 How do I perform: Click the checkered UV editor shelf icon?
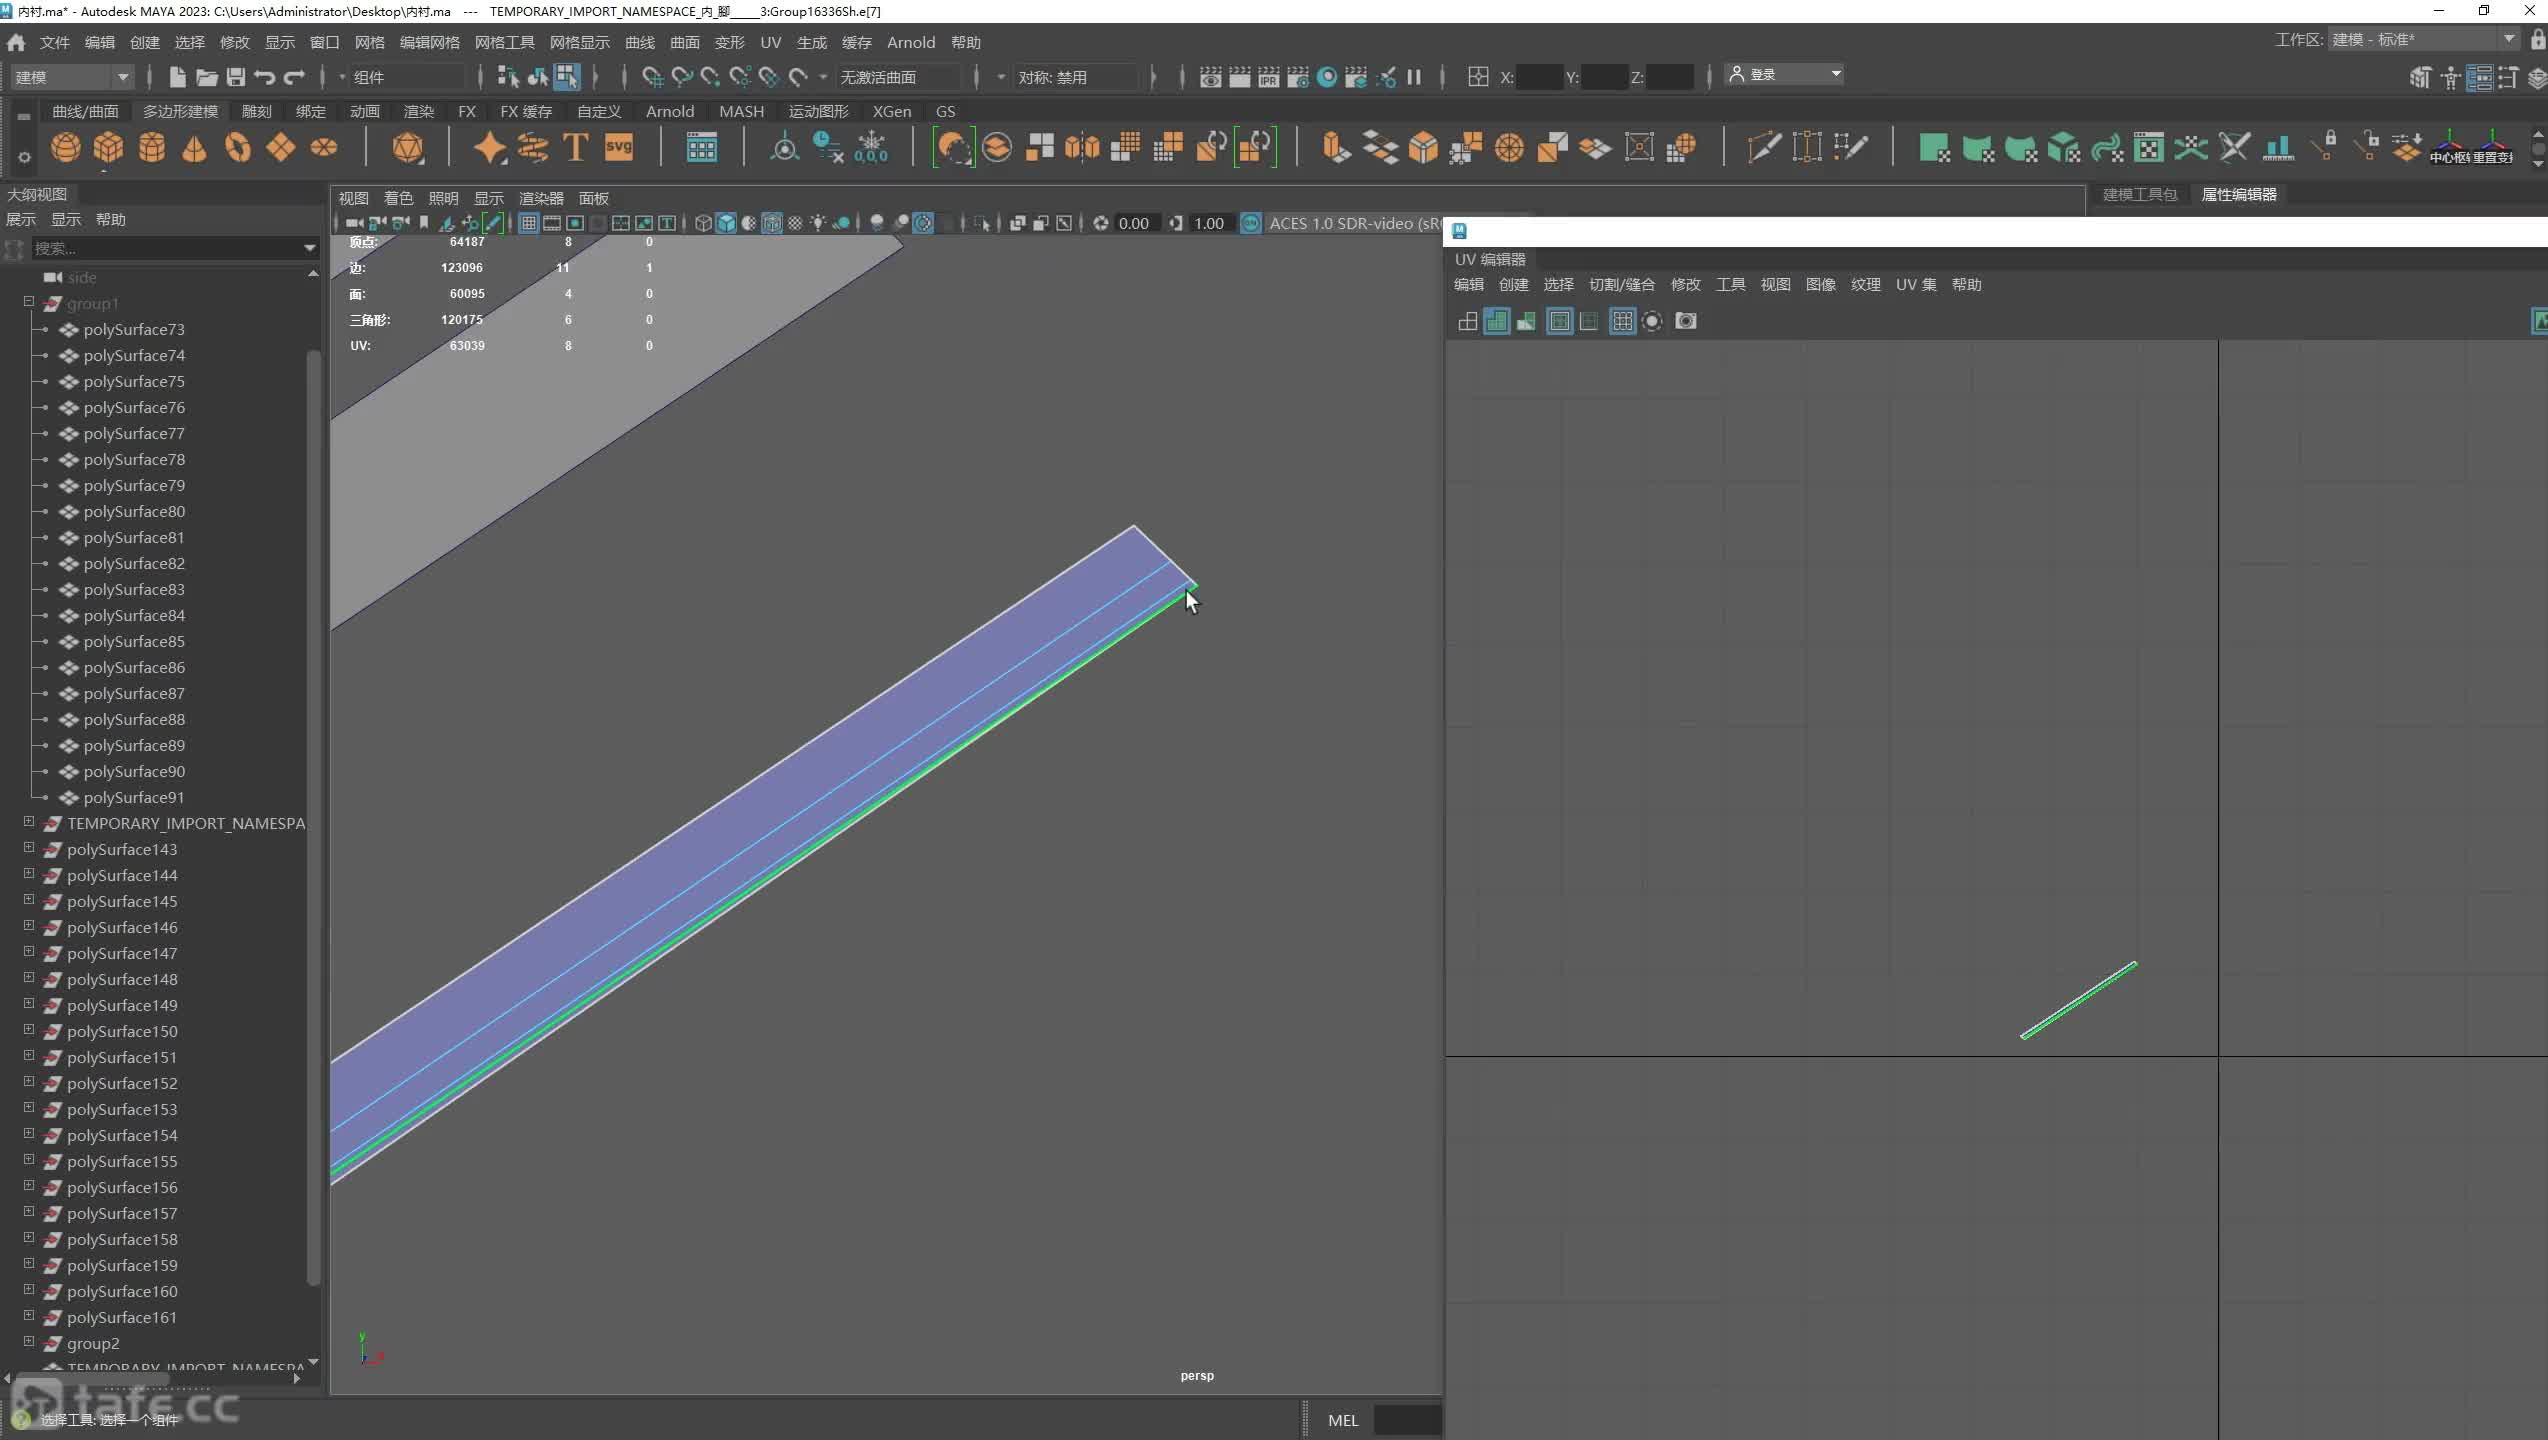pos(2149,148)
